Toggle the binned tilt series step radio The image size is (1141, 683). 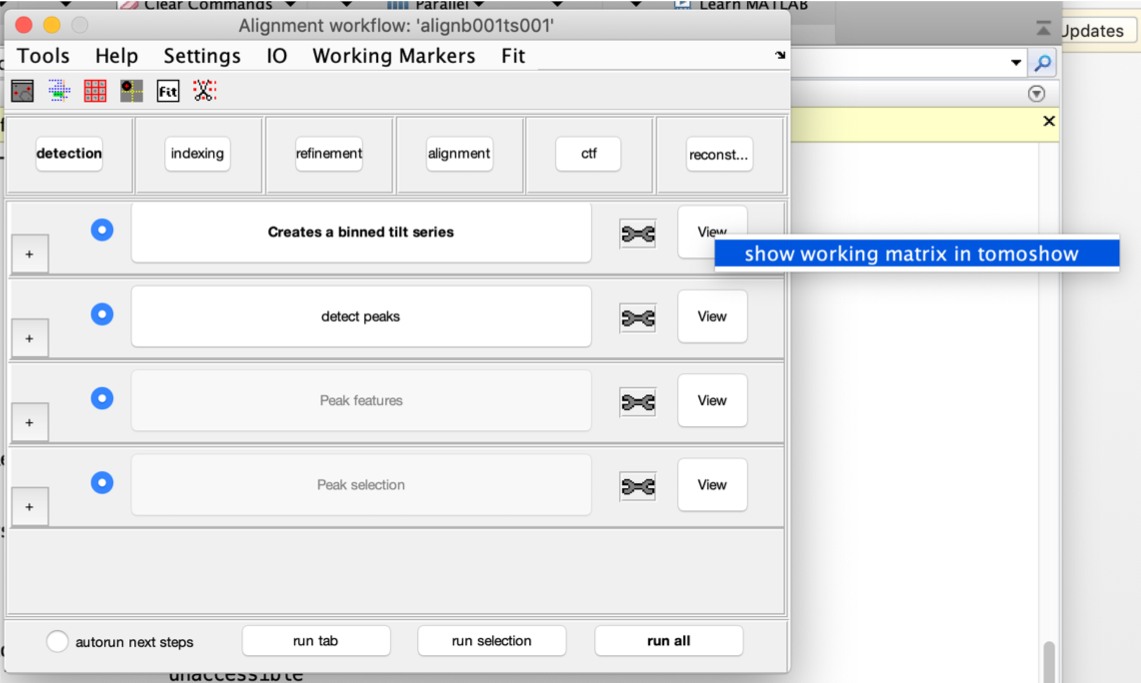tap(102, 230)
